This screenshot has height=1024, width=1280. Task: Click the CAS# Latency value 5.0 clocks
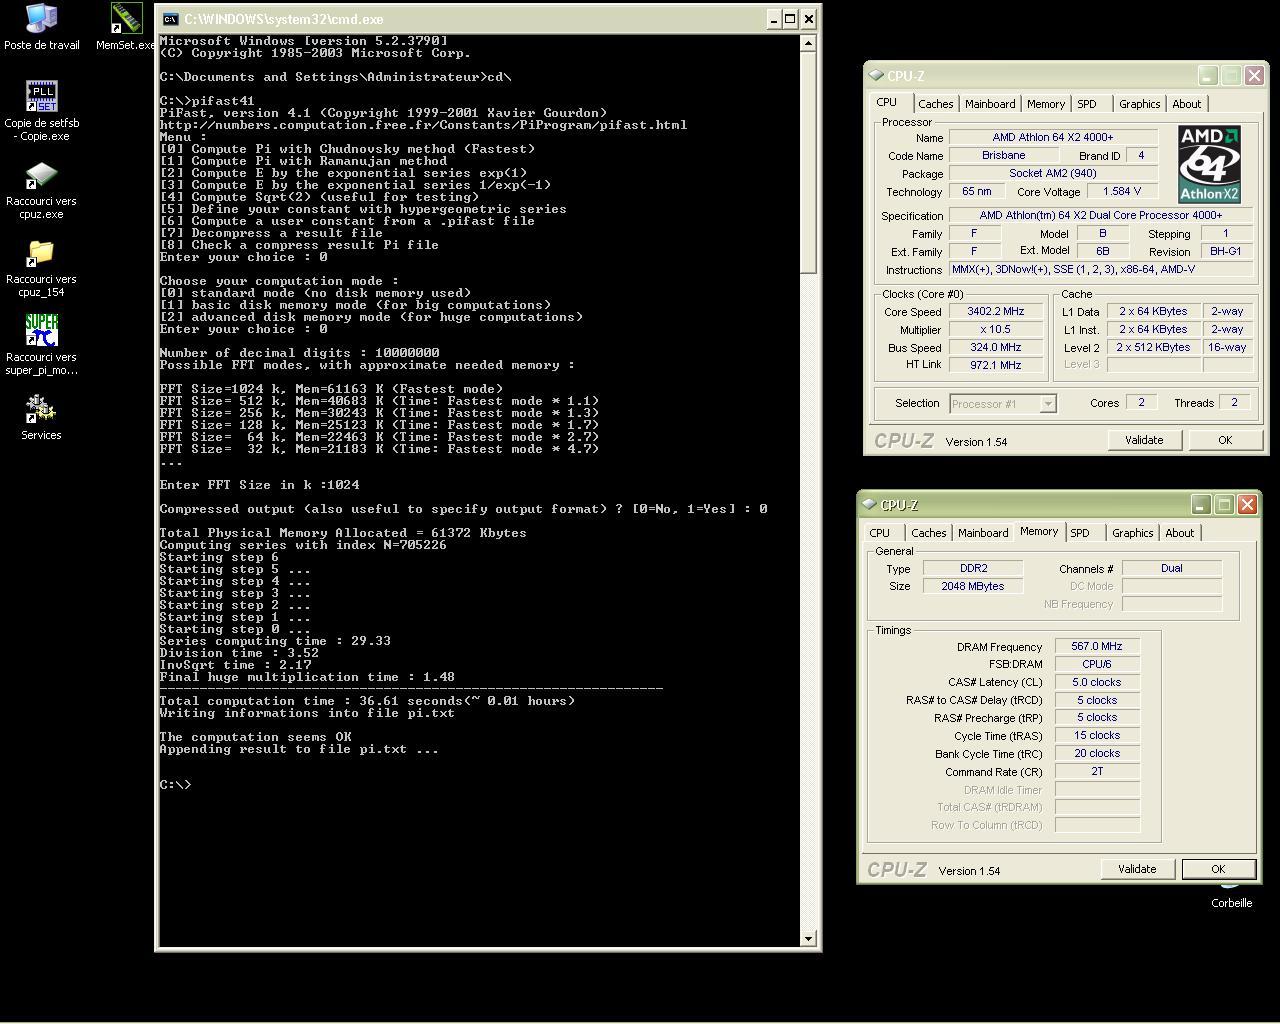click(1097, 682)
